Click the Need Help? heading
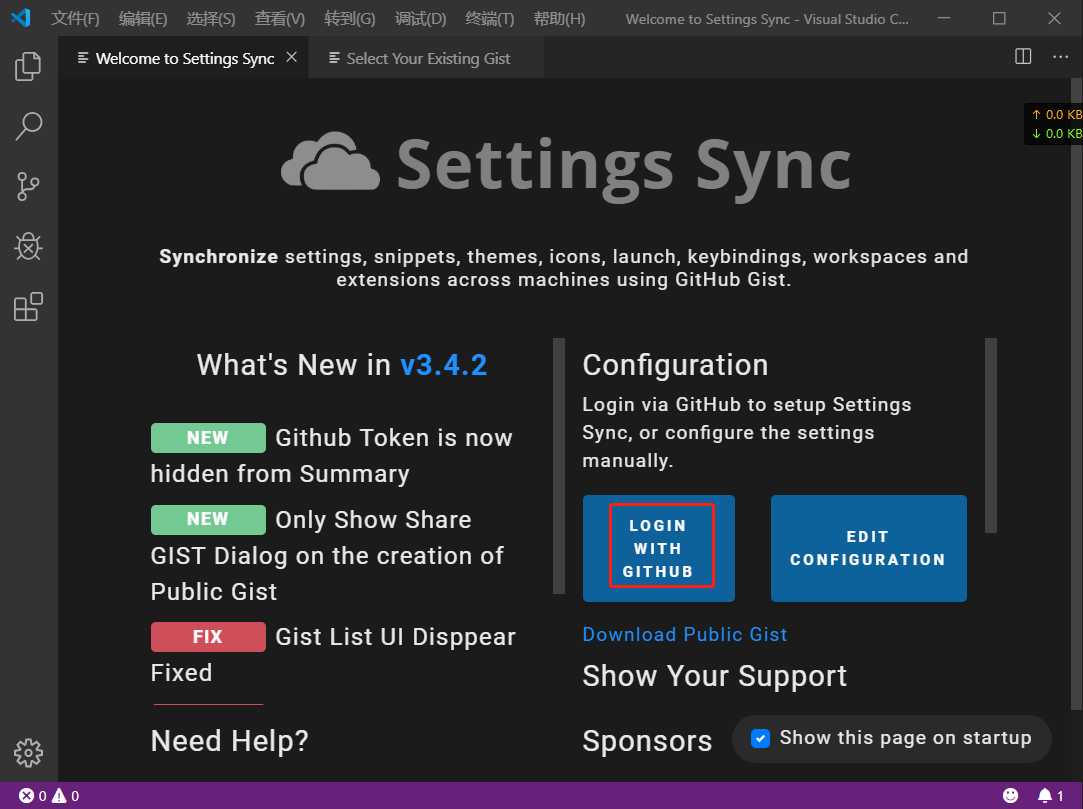The image size is (1083, 809). (x=229, y=741)
